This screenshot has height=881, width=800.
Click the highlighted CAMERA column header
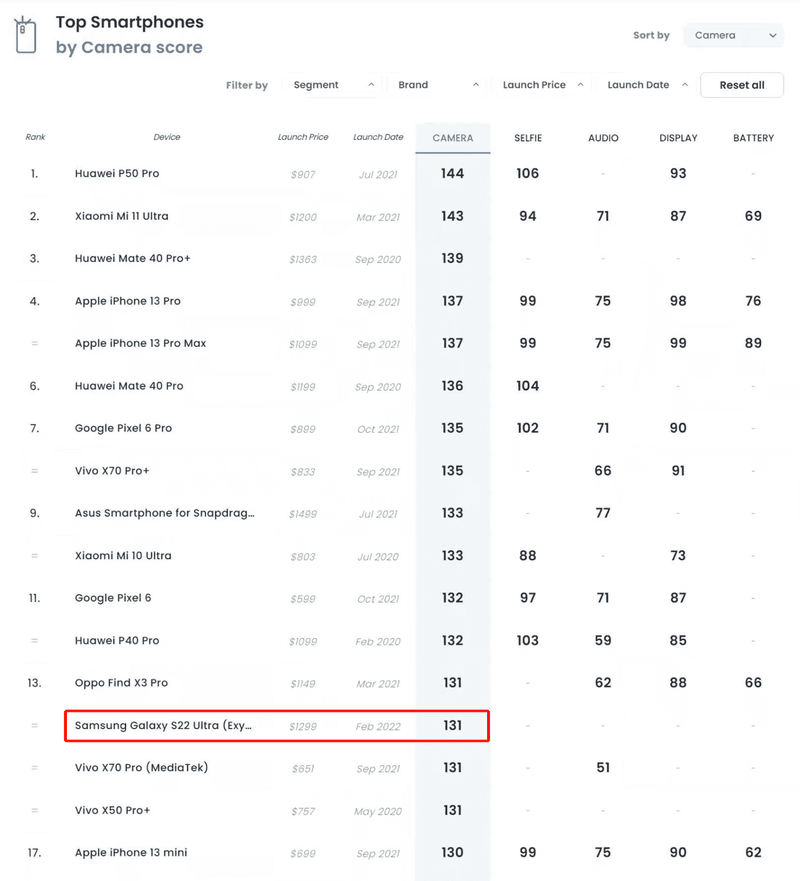point(452,138)
